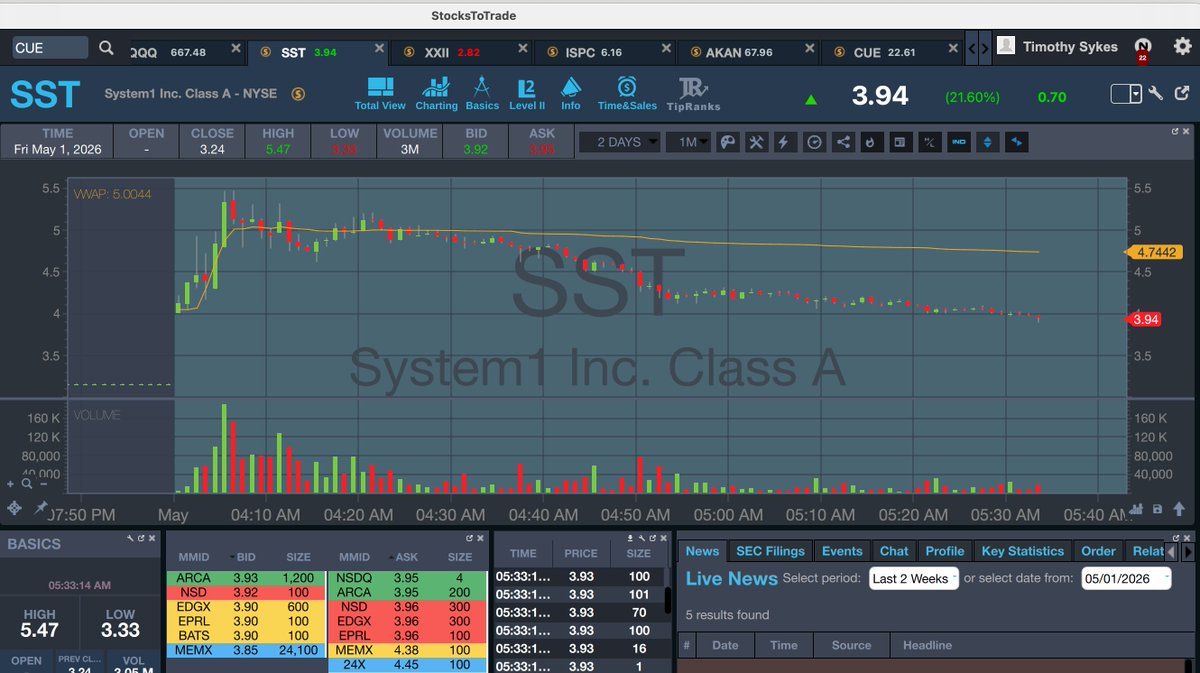Click the pin icon below chart
Image resolution: width=1200 pixels, height=673 pixels.
tap(41, 508)
